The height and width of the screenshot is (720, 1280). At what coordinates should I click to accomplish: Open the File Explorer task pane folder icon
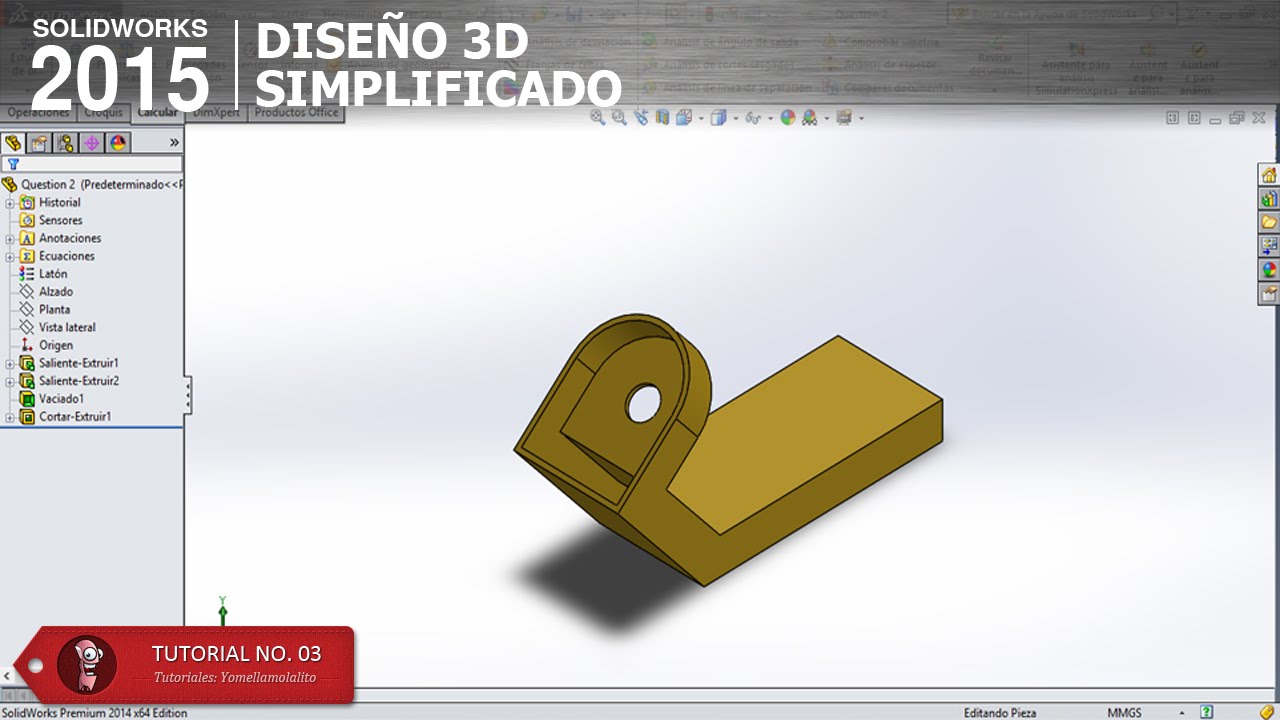pyautogui.click(x=1269, y=222)
